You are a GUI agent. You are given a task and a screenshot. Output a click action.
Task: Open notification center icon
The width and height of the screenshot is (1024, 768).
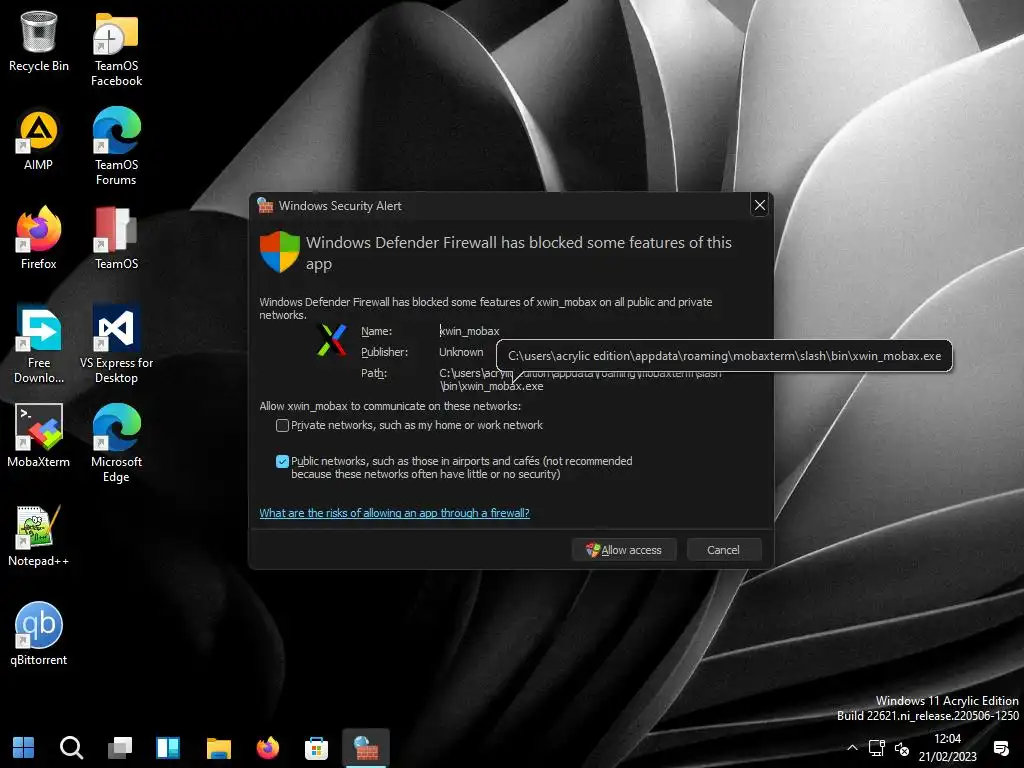(x=1000, y=748)
